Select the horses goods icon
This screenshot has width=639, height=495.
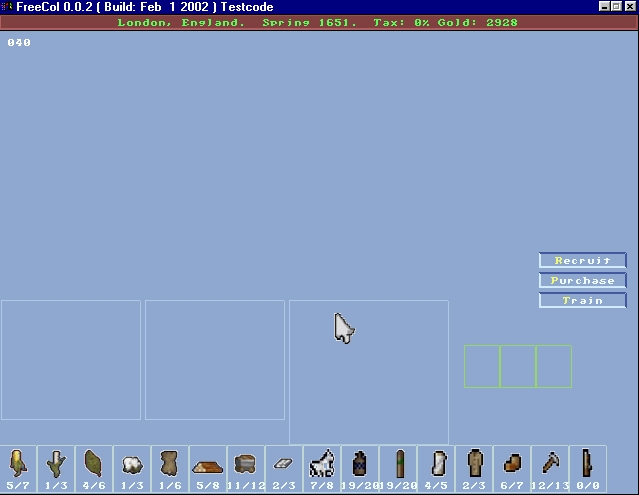pyautogui.click(x=322, y=463)
